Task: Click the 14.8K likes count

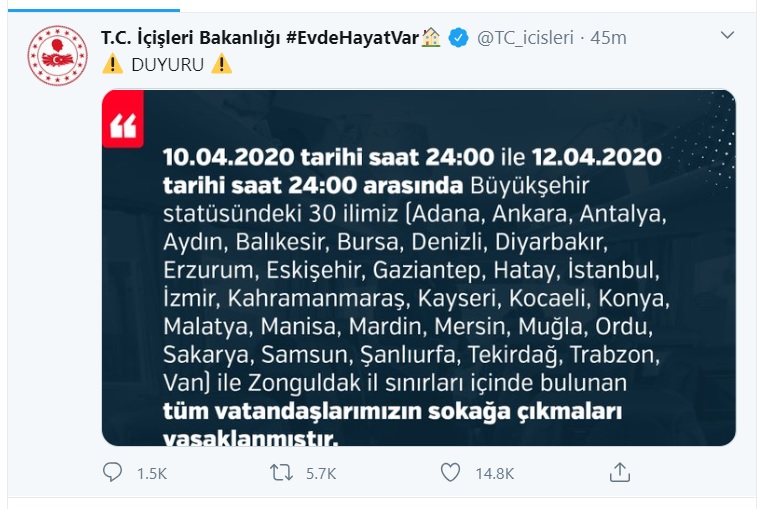Action: pyautogui.click(x=494, y=474)
